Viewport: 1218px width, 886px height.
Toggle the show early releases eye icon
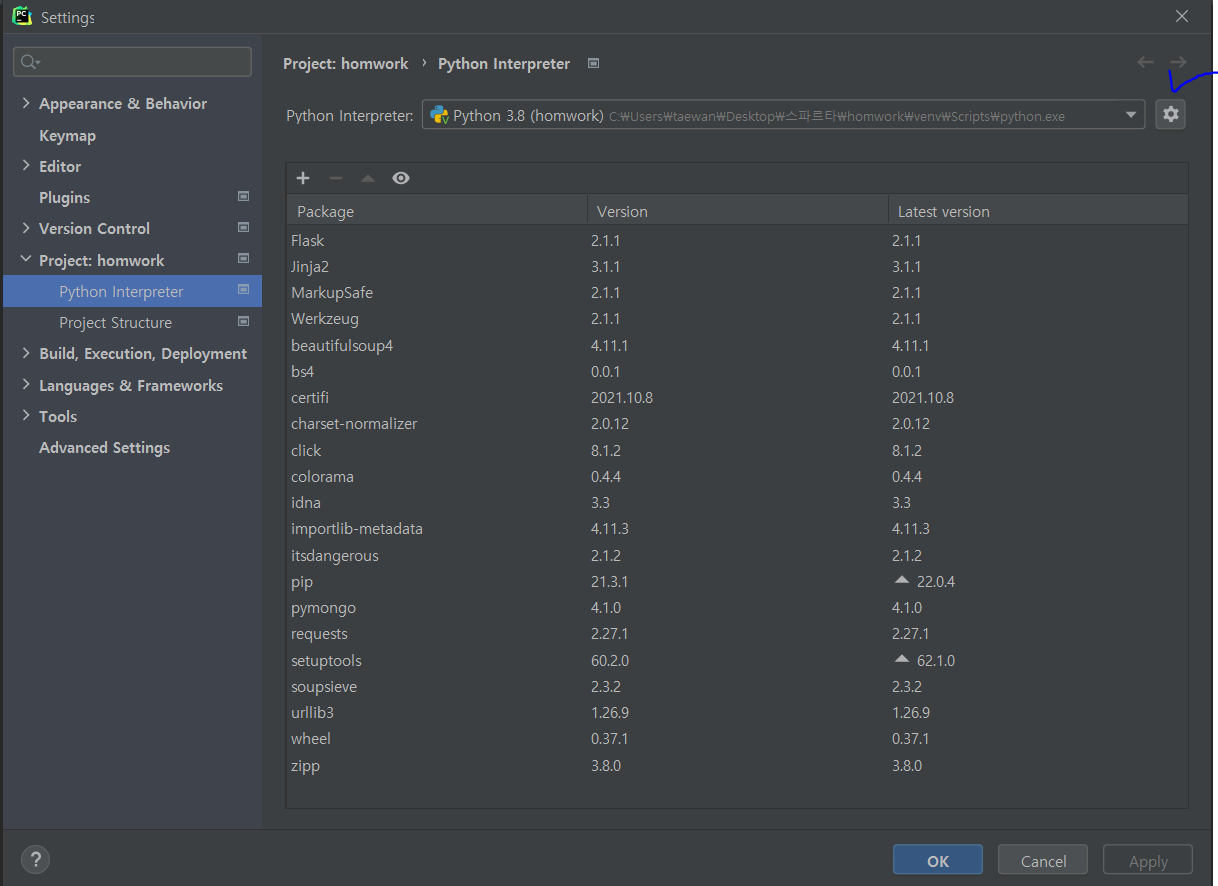click(x=401, y=178)
